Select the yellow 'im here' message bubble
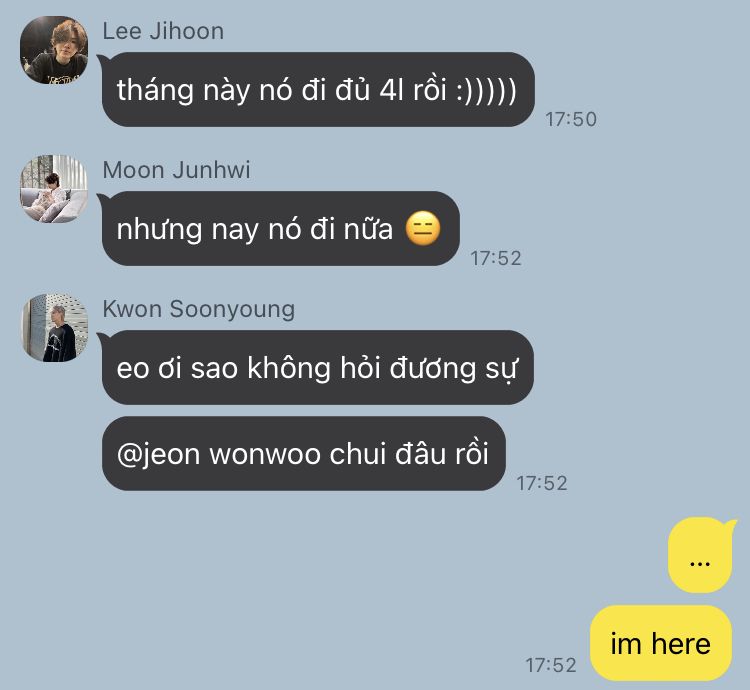Viewport: 750px width, 690px height. [x=661, y=643]
